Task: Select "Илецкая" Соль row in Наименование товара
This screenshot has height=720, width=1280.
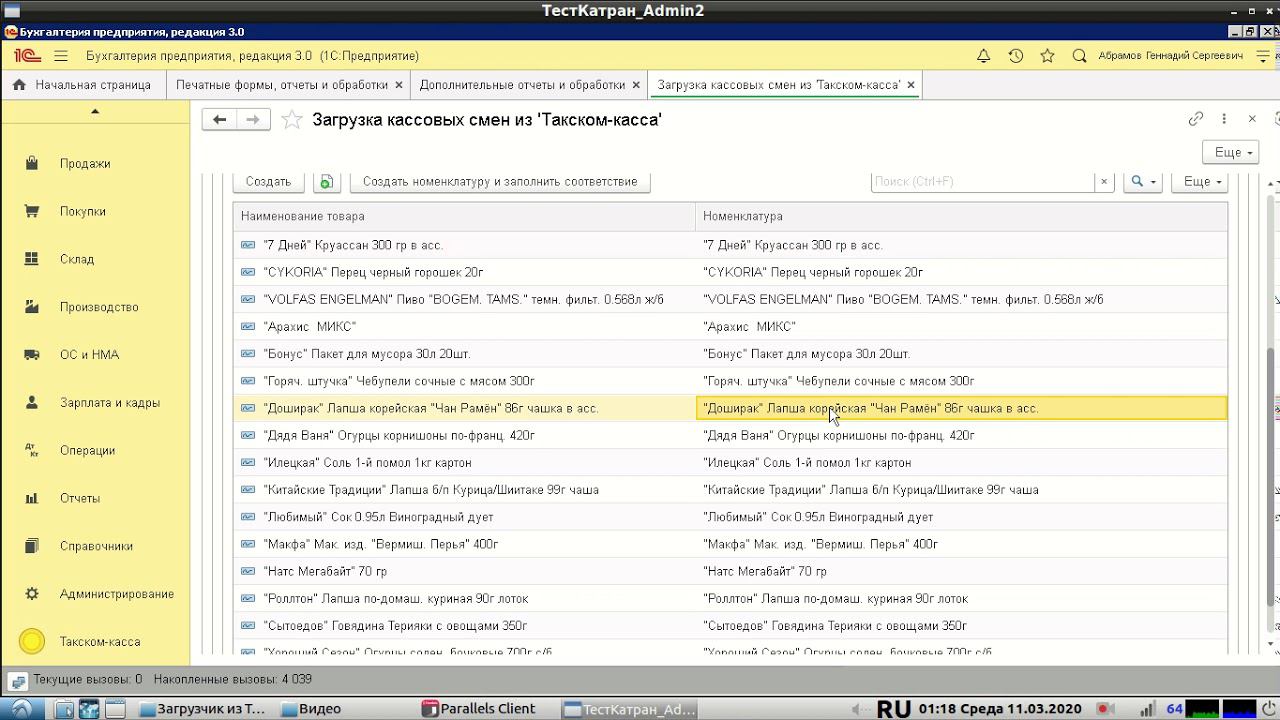Action: (464, 463)
